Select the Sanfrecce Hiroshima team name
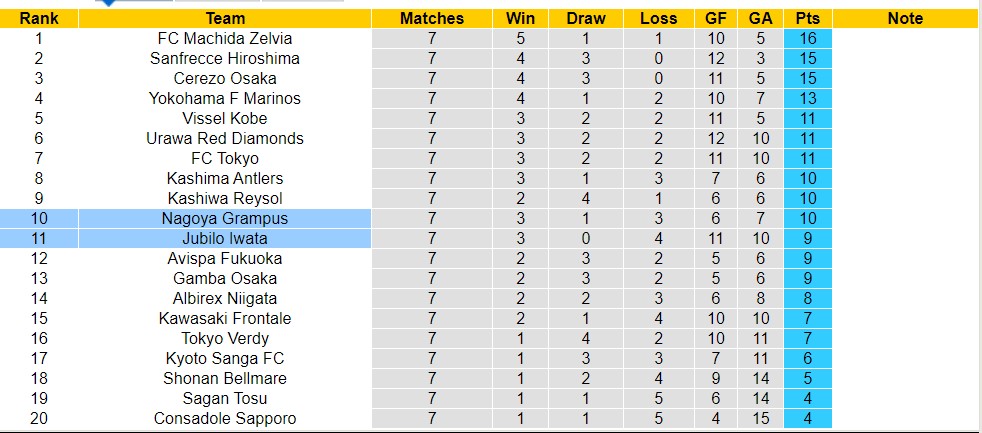The image size is (982, 433). point(225,58)
